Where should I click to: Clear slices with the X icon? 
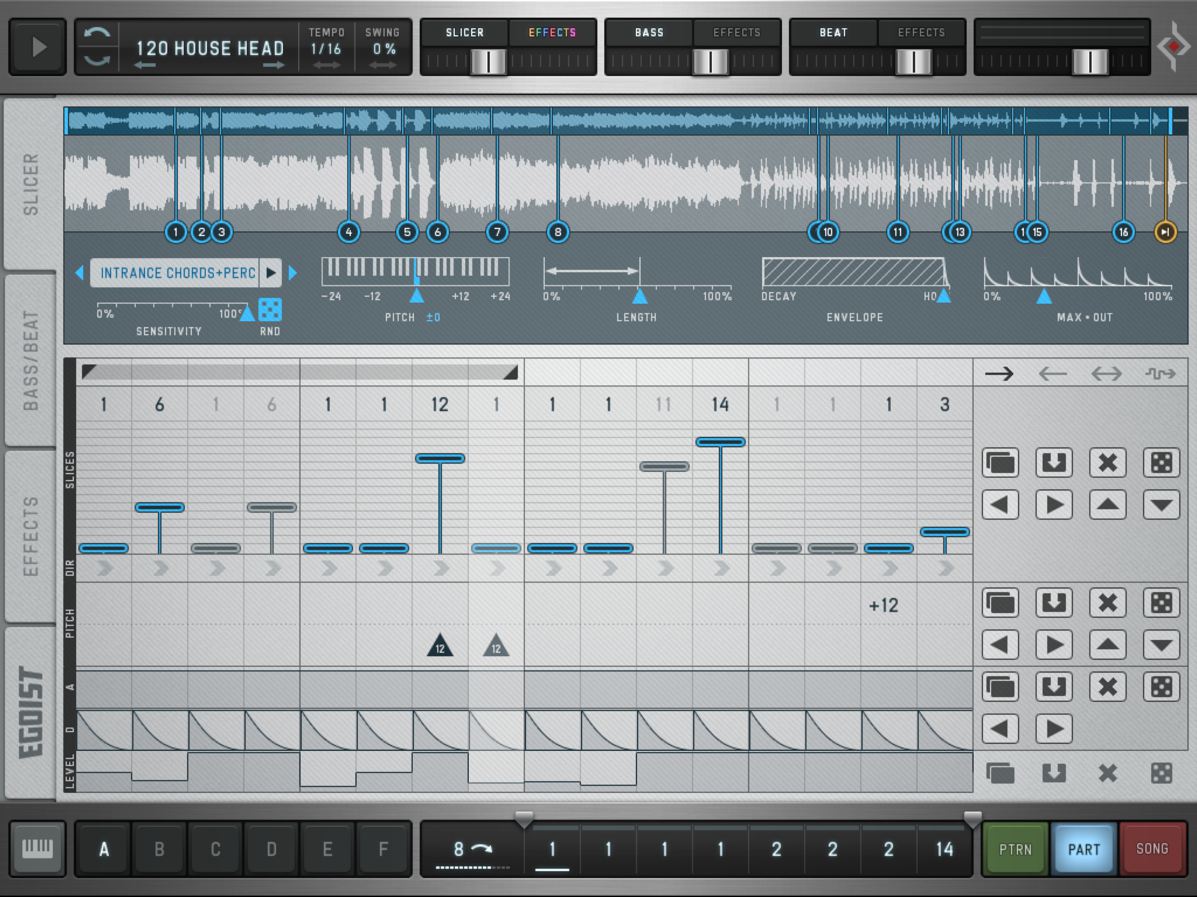coord(1107,462)
